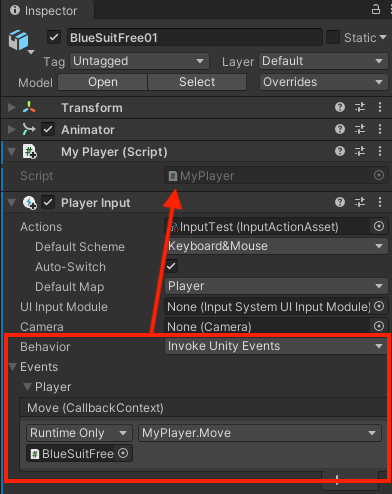Toggle the BlueSuitFree01 active checkbox
The height and width of the screenshot is (494, 392).
(x=54, y=37)
